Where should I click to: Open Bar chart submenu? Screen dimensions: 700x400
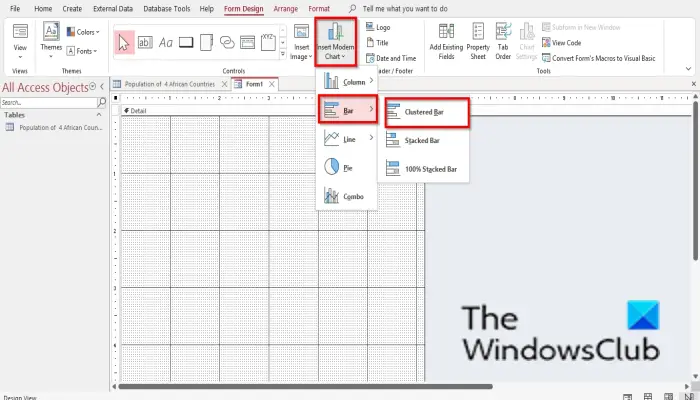click(x=348, y=109)
